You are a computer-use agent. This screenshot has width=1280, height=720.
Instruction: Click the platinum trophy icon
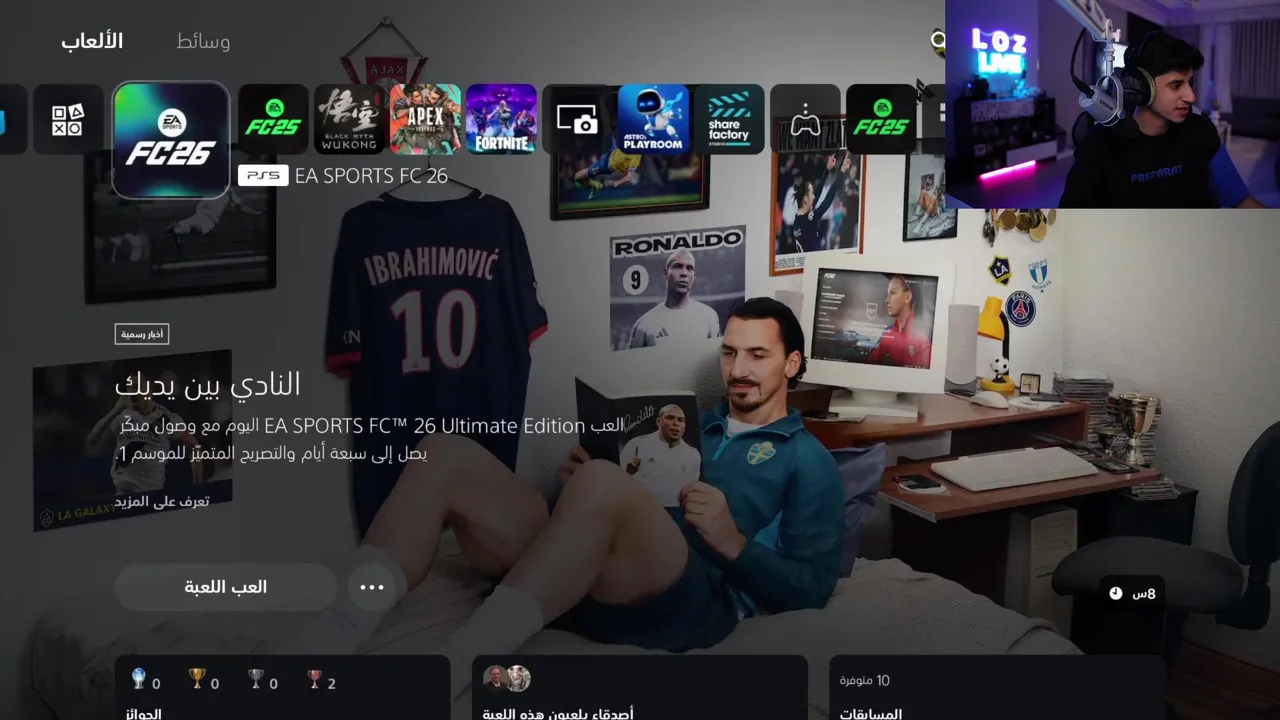click(x=139, y=680)
